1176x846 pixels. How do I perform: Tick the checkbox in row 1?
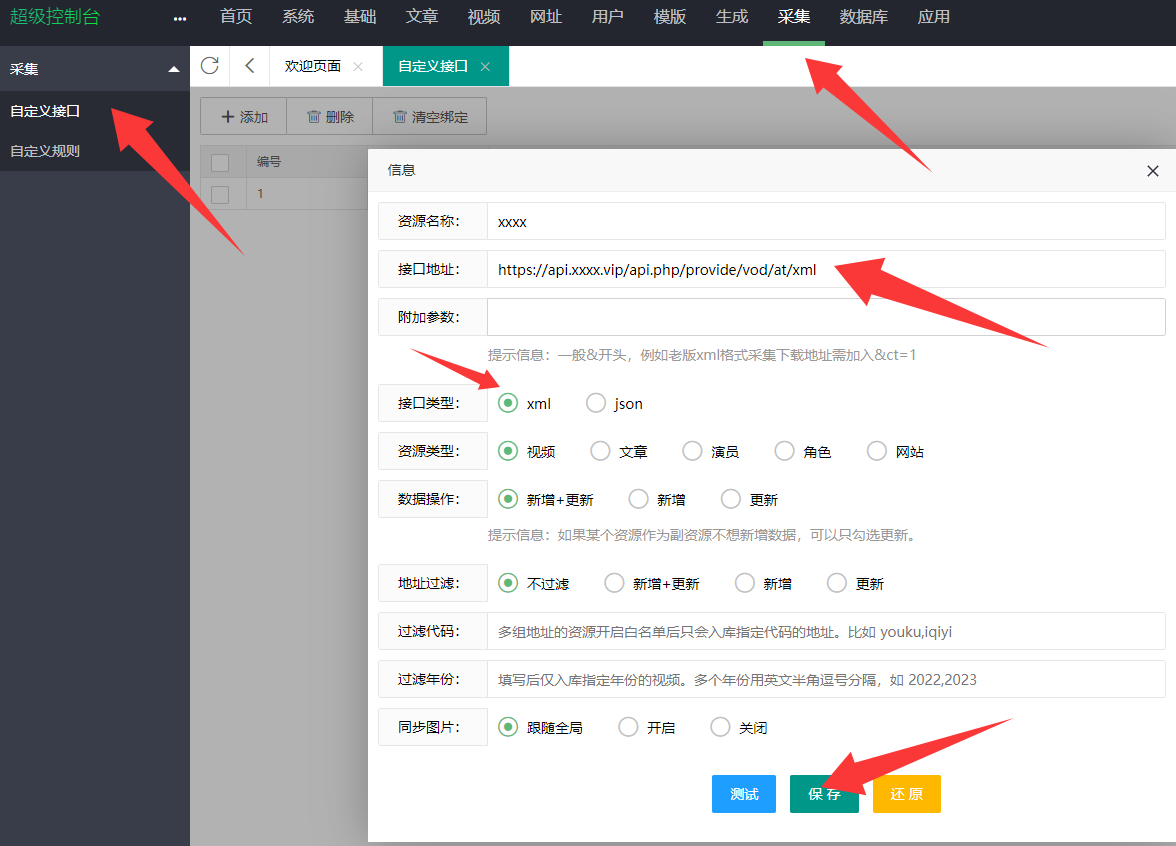coord(220,194)
